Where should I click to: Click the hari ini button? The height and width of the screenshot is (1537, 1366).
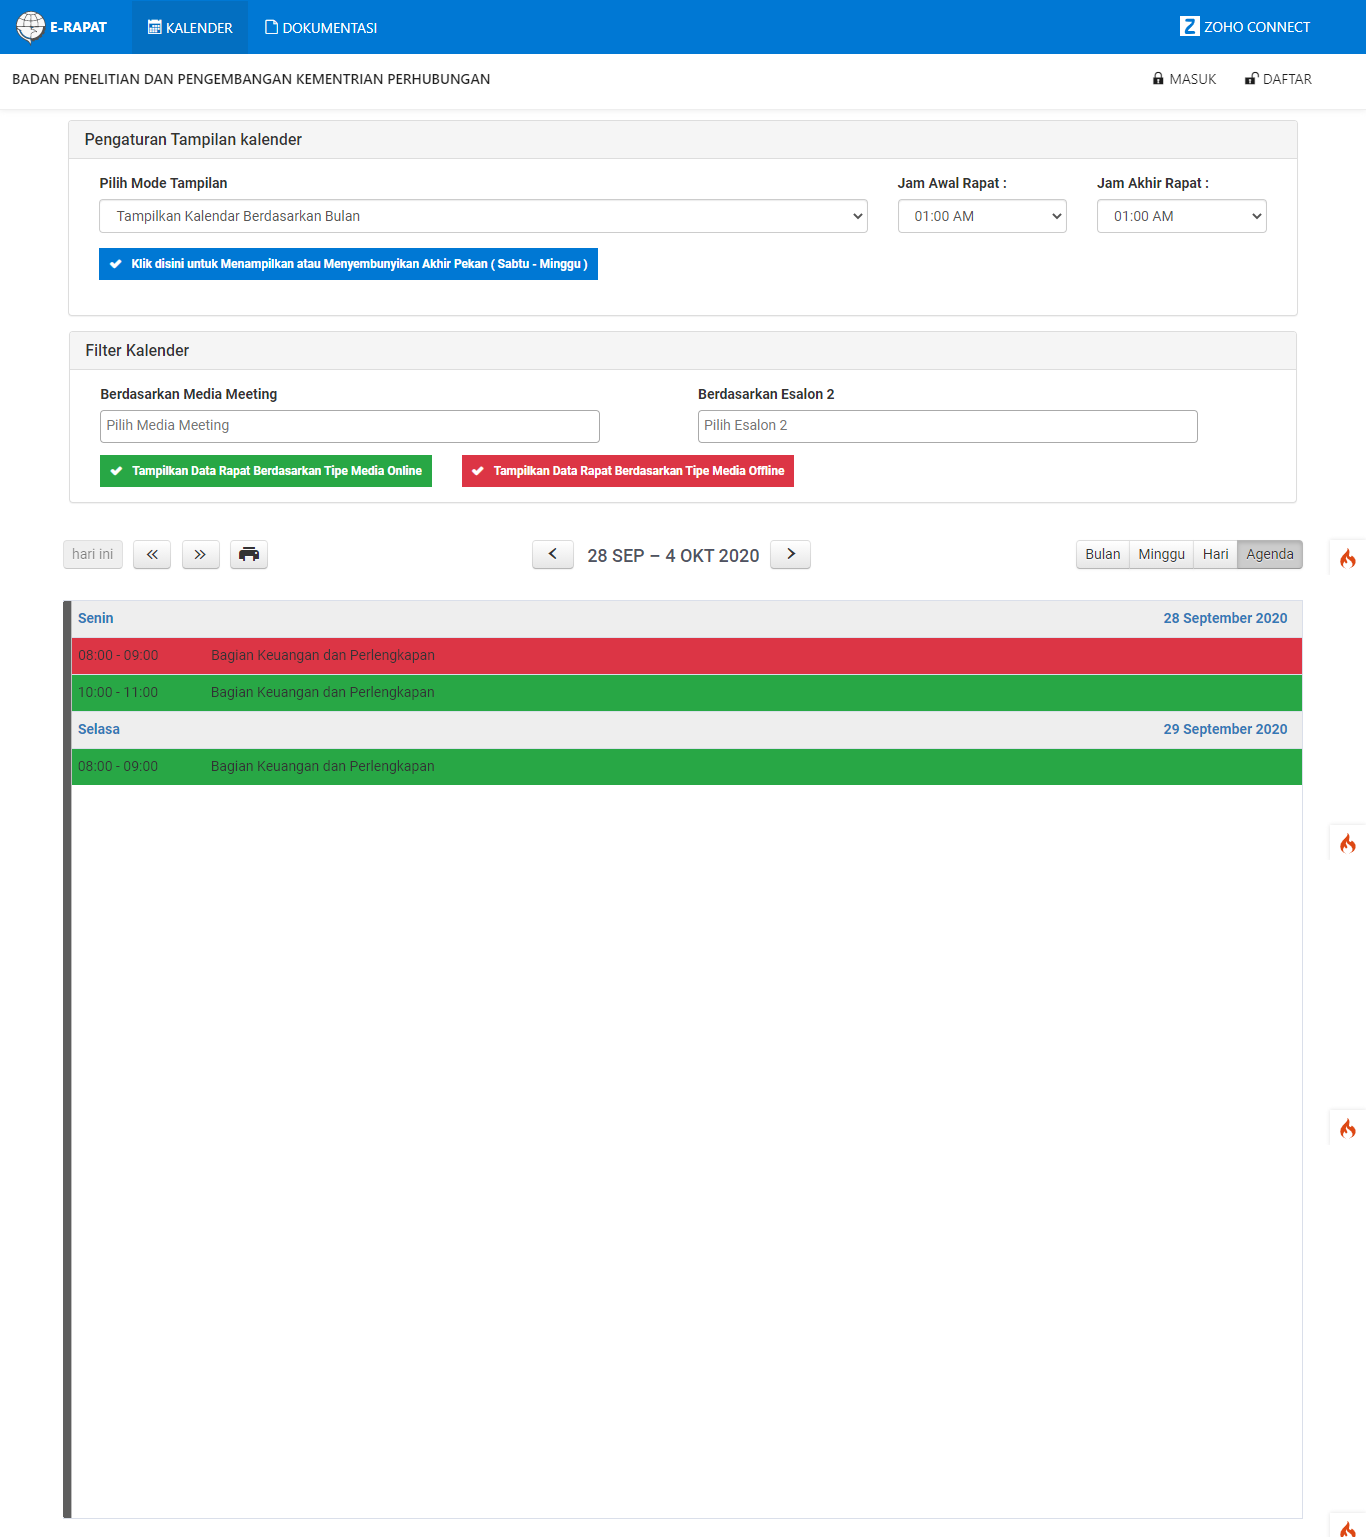coord(93,554)
